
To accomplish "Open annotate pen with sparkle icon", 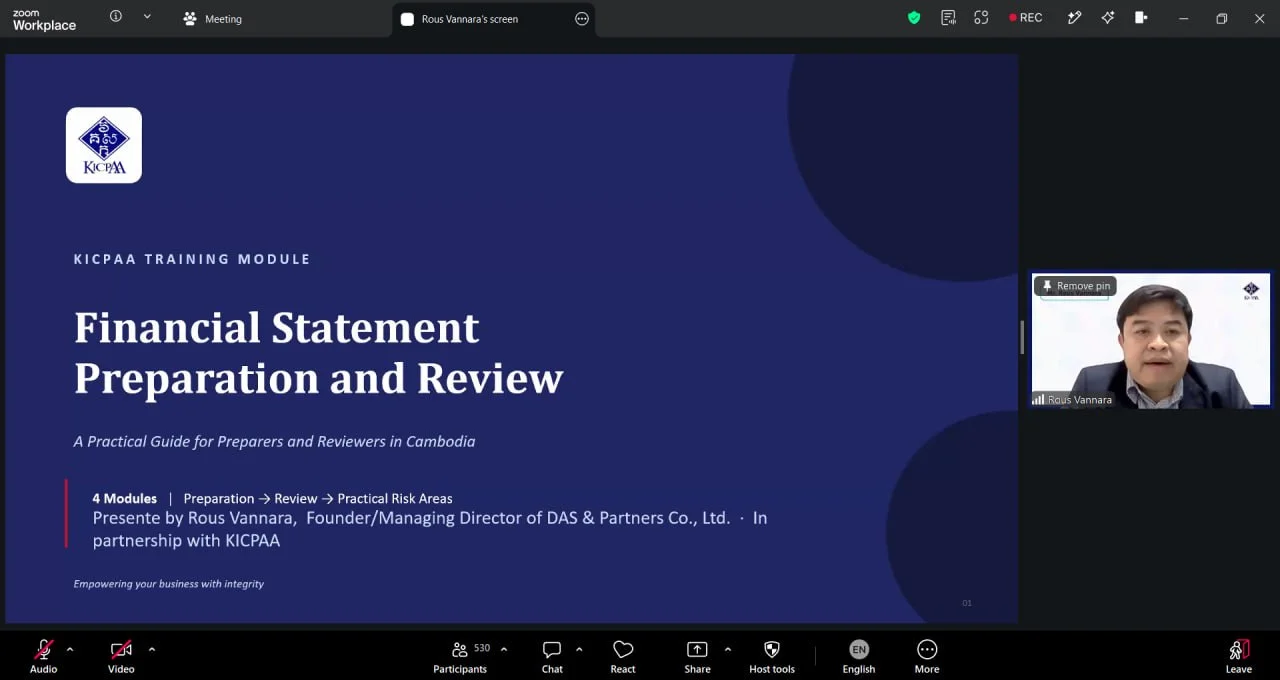I will tap(1074, 18).
